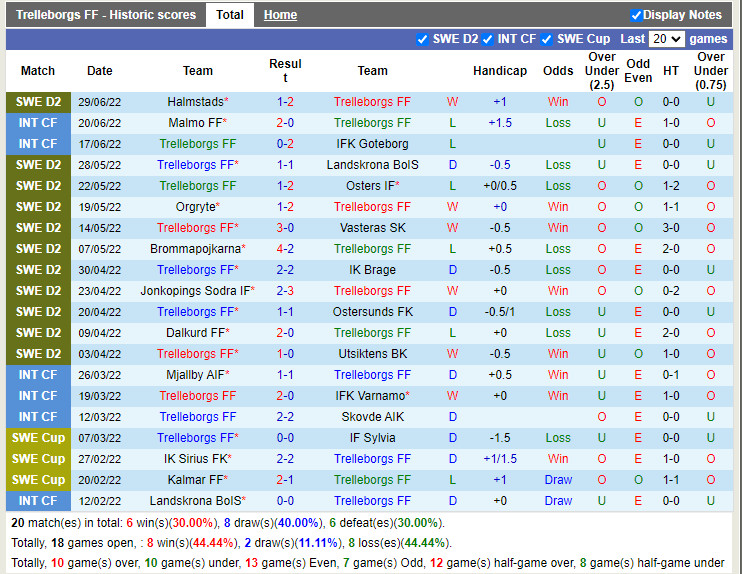
Task: Open Brommapojkarna team link
Action: [195, 249]
